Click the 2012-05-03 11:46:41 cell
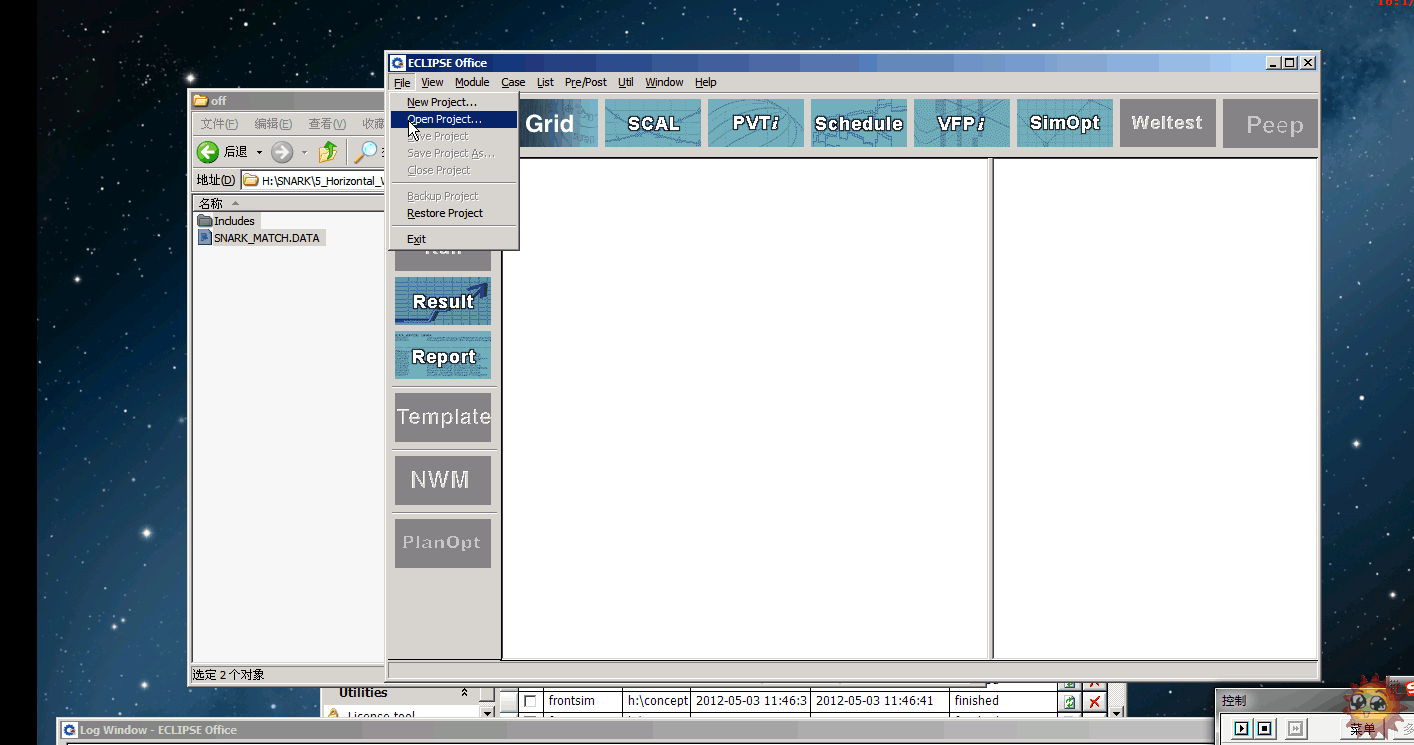This screenshot has width=1414, height=745. [x=880, y=701]
